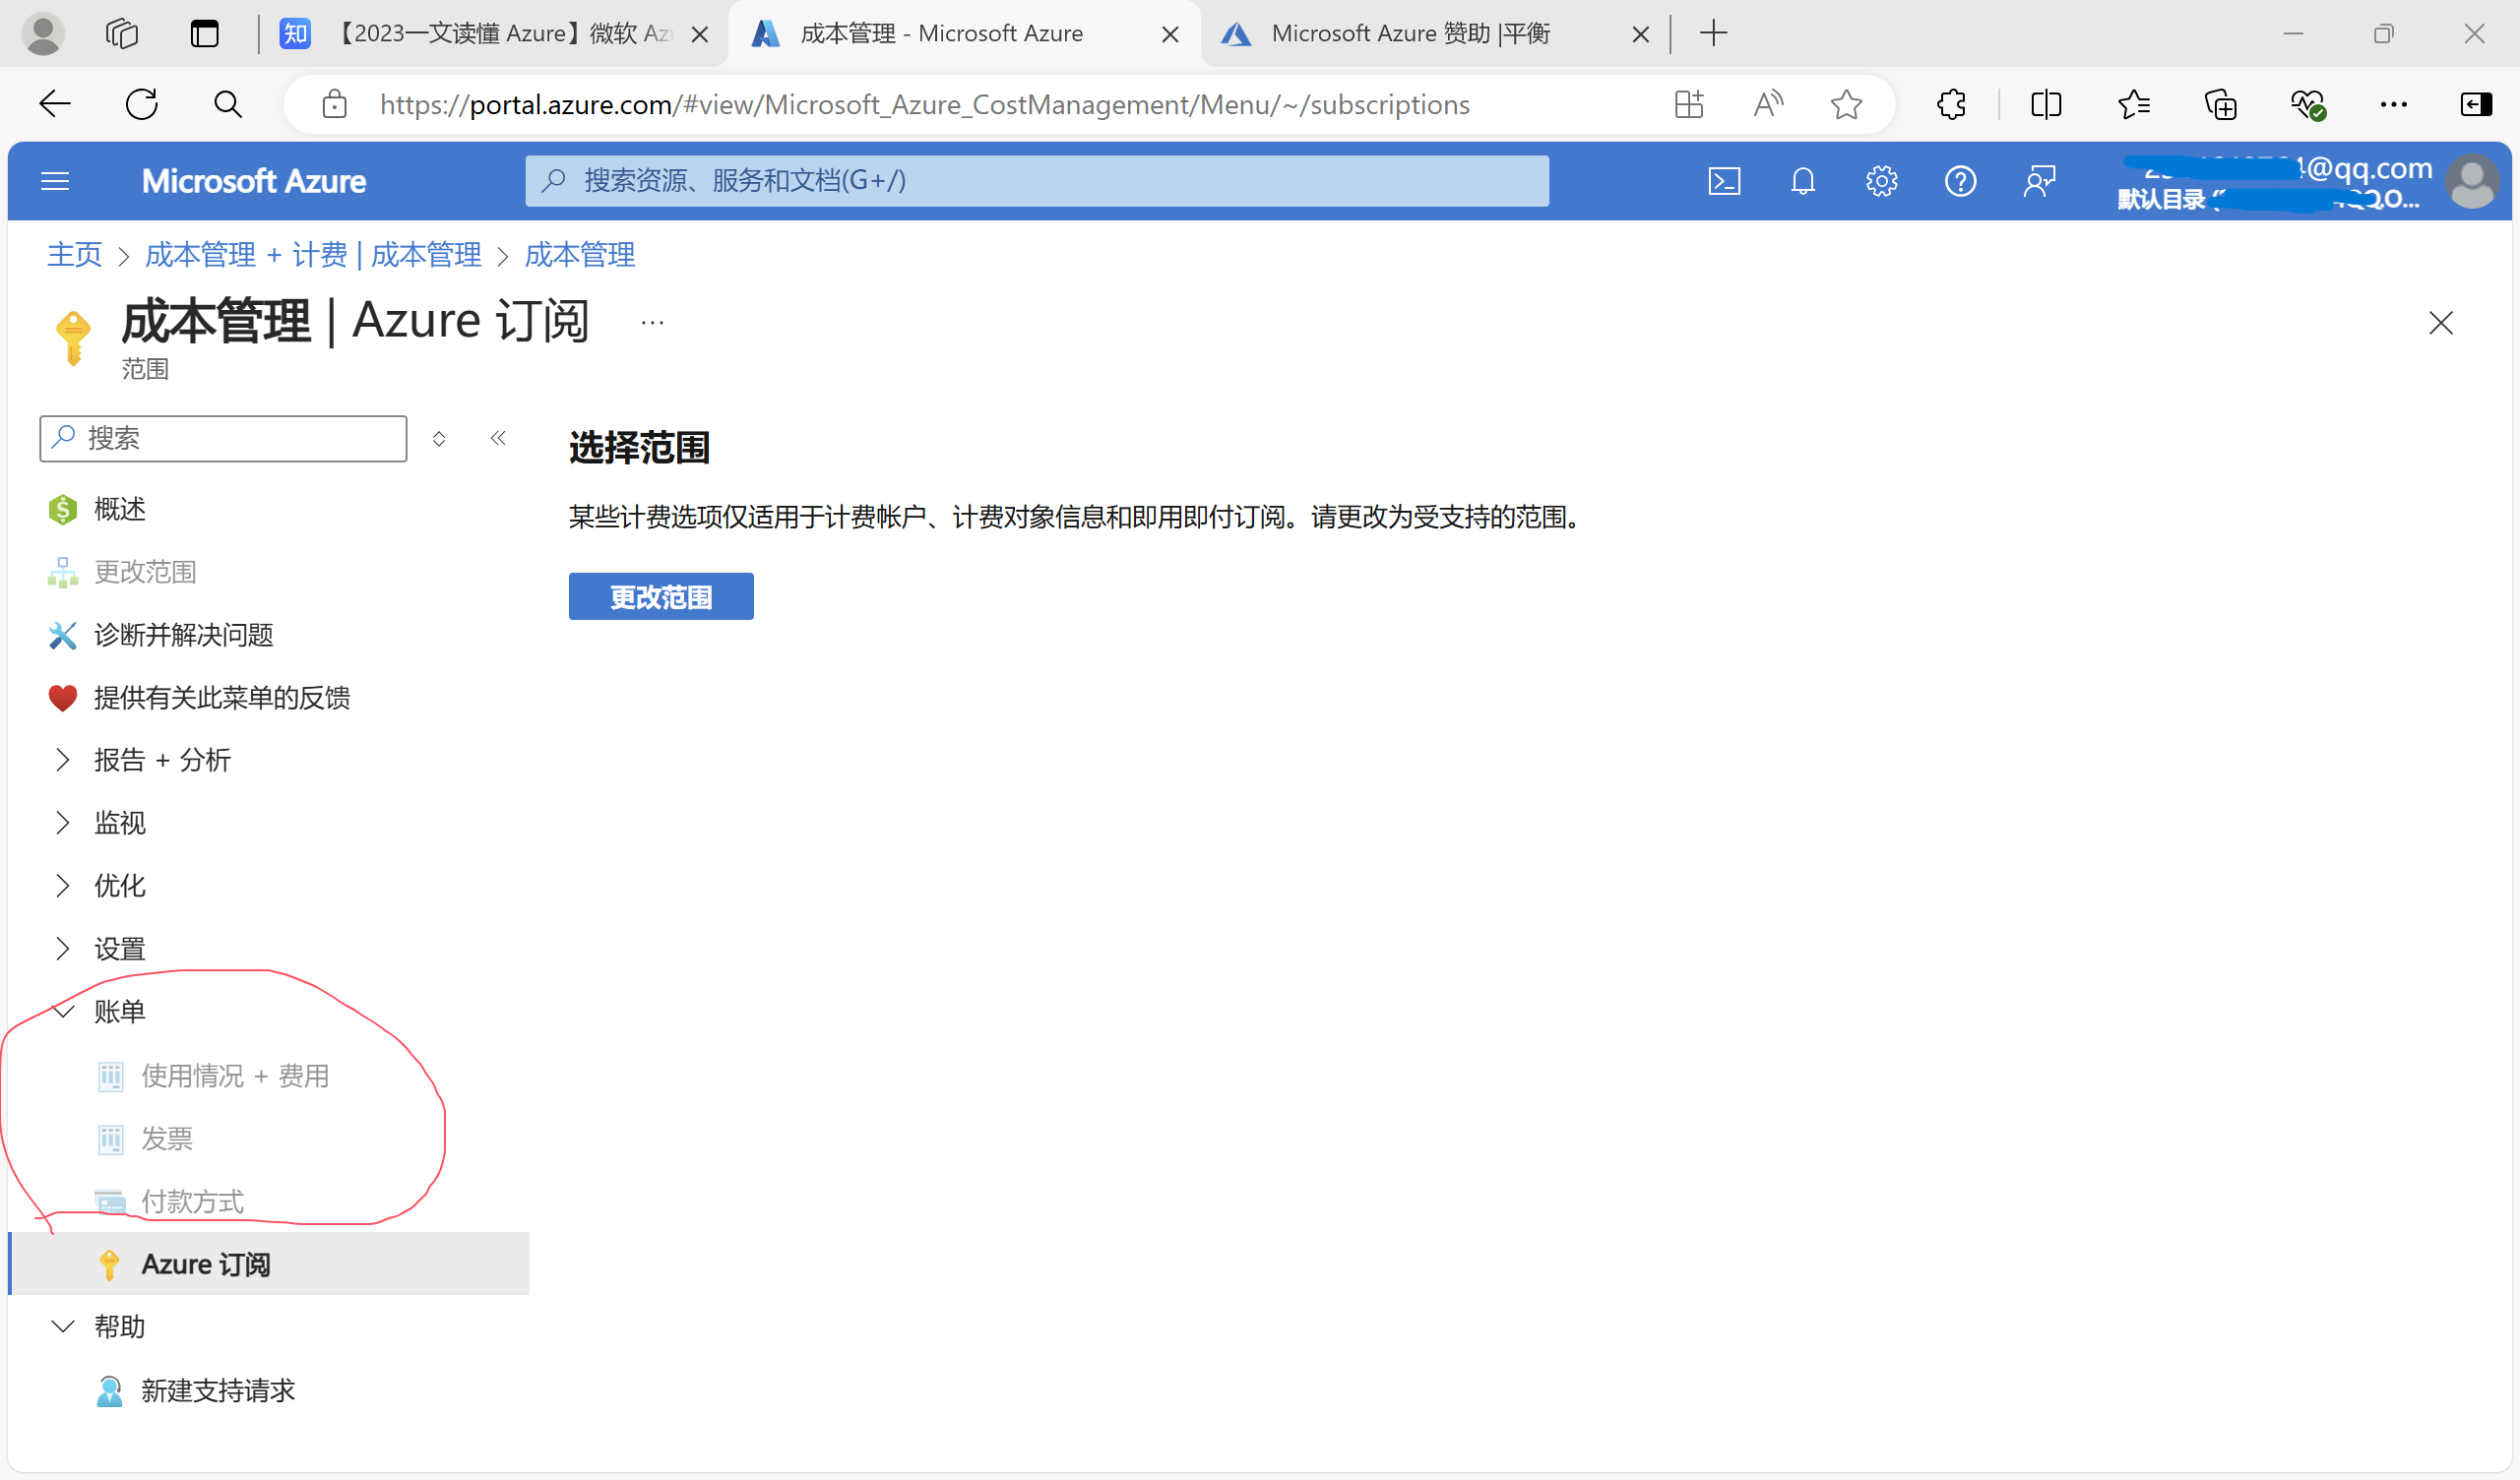Screen dimensions: 2520x1480
Task: Focus the Azure global search bar
Action: coord(1037,181)
